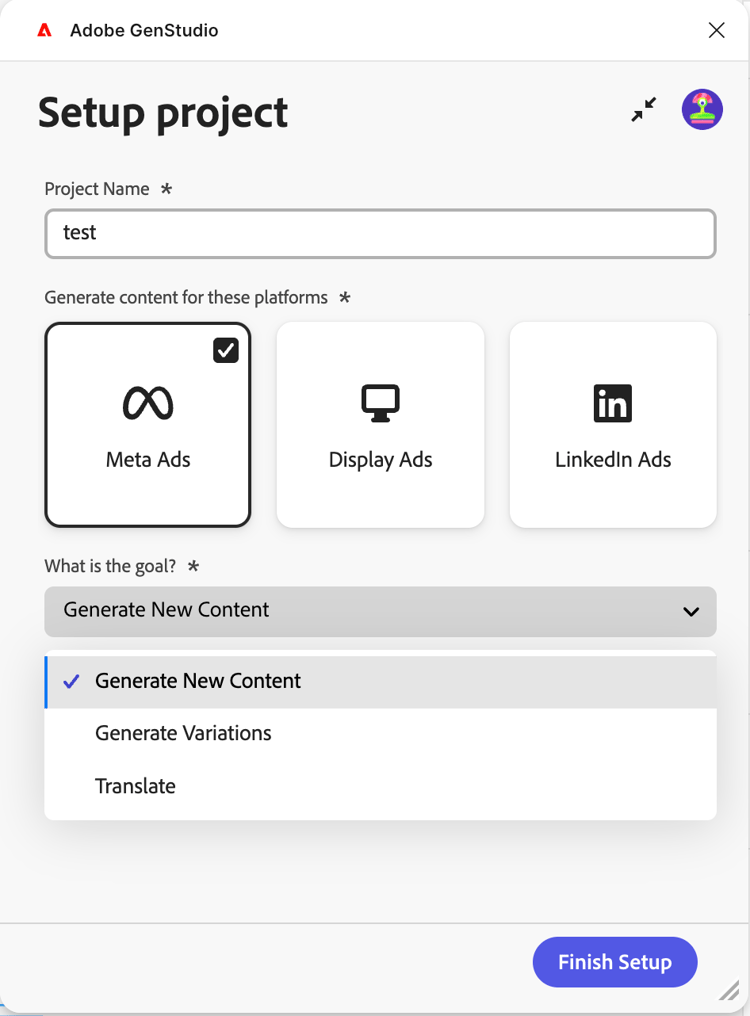Open the user avatar profile icon

tap(702, 110)
